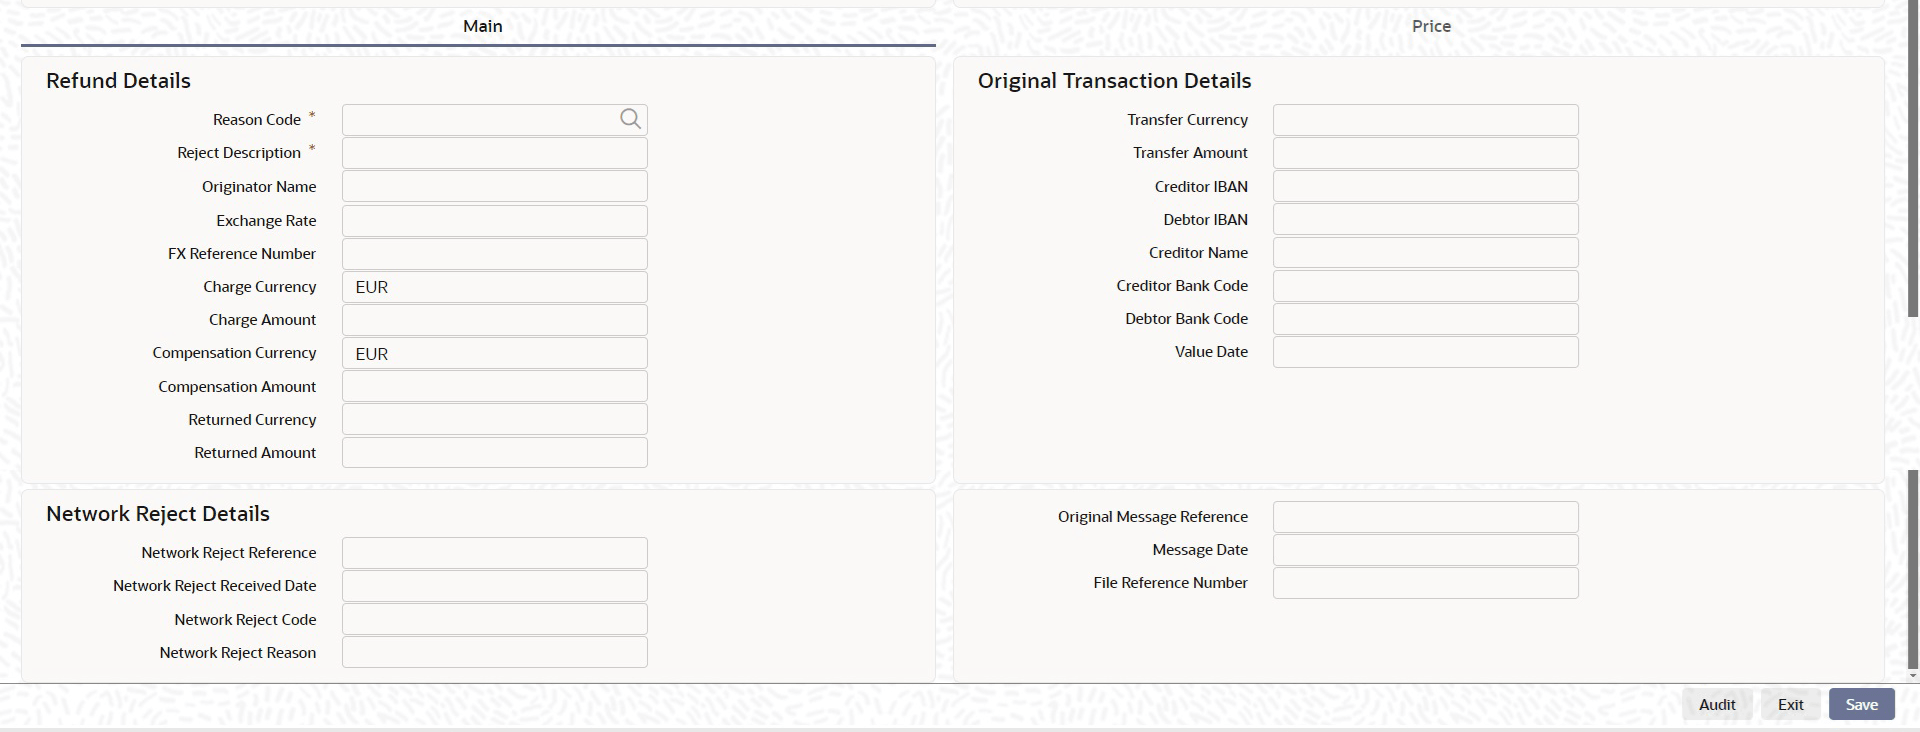The height and width of the screenshot is (732, 1920).
Task: Click the Creditor Name field
Action: pos(1426,252)
